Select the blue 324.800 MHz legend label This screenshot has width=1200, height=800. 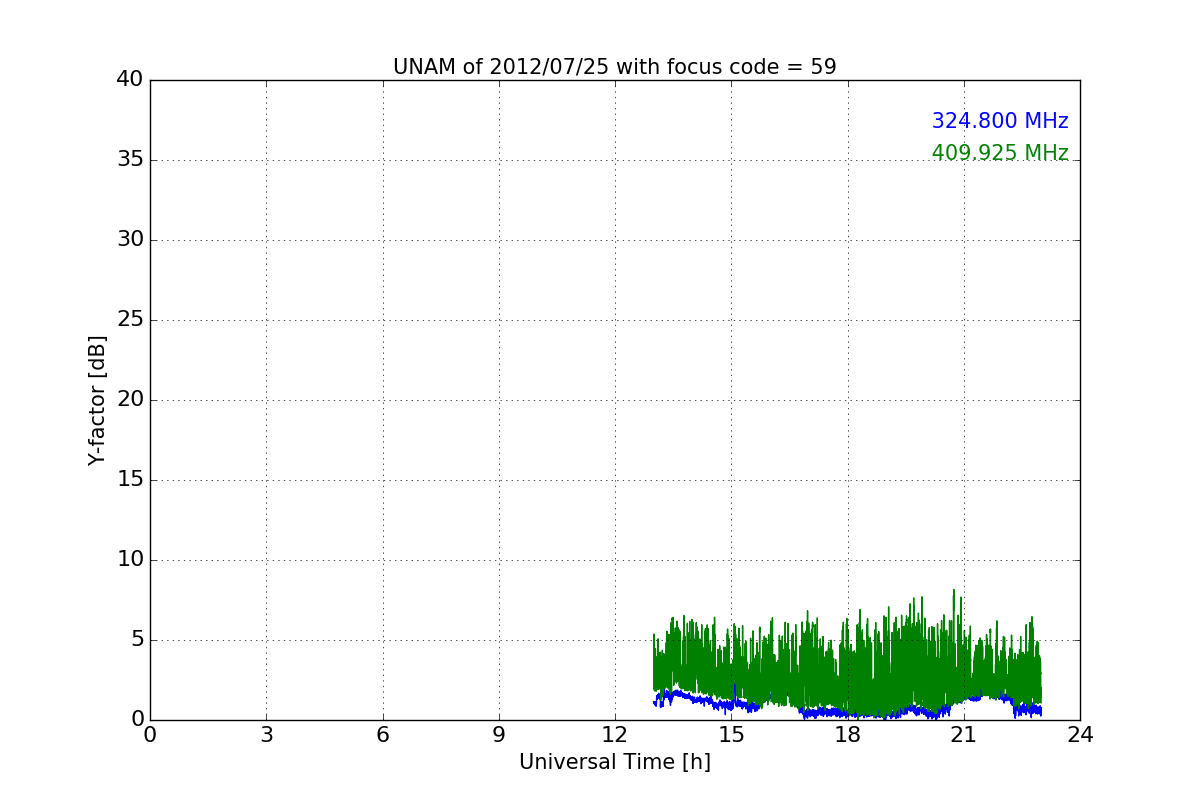[1000, 121]
